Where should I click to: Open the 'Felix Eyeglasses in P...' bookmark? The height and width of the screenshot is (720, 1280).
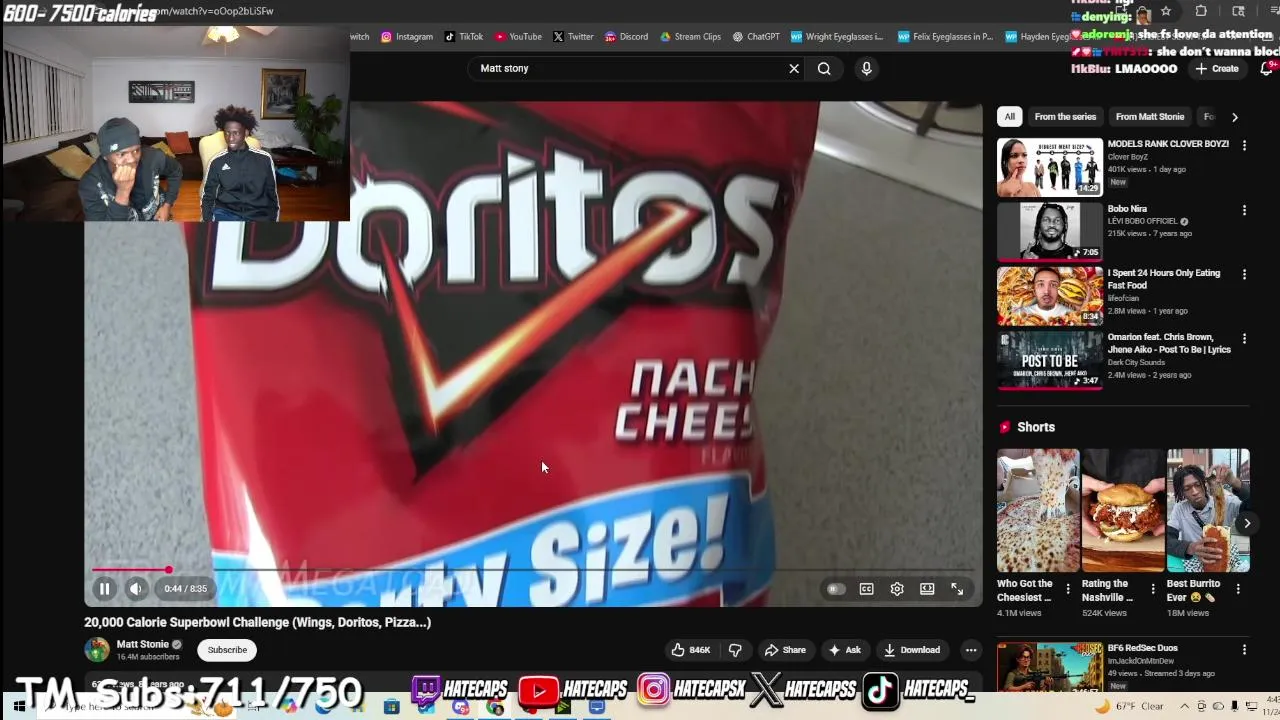(x=946, y=37)
